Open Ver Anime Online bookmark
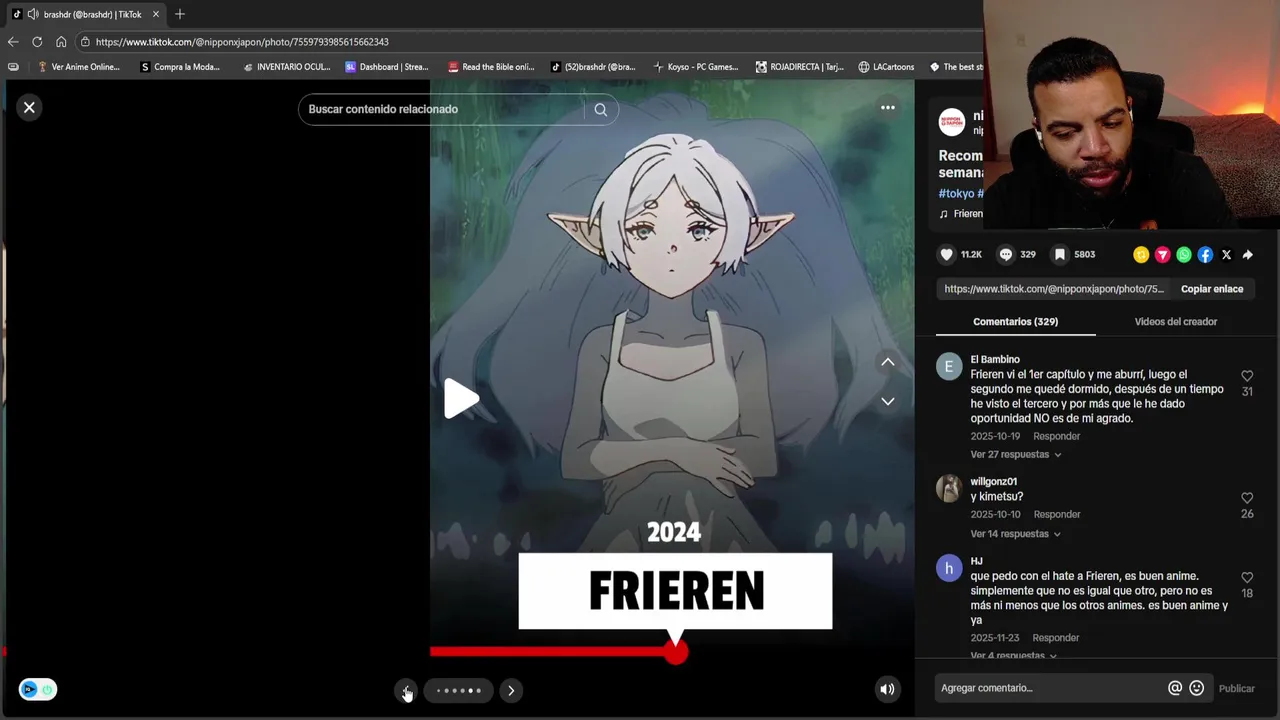 pos(78,67)
